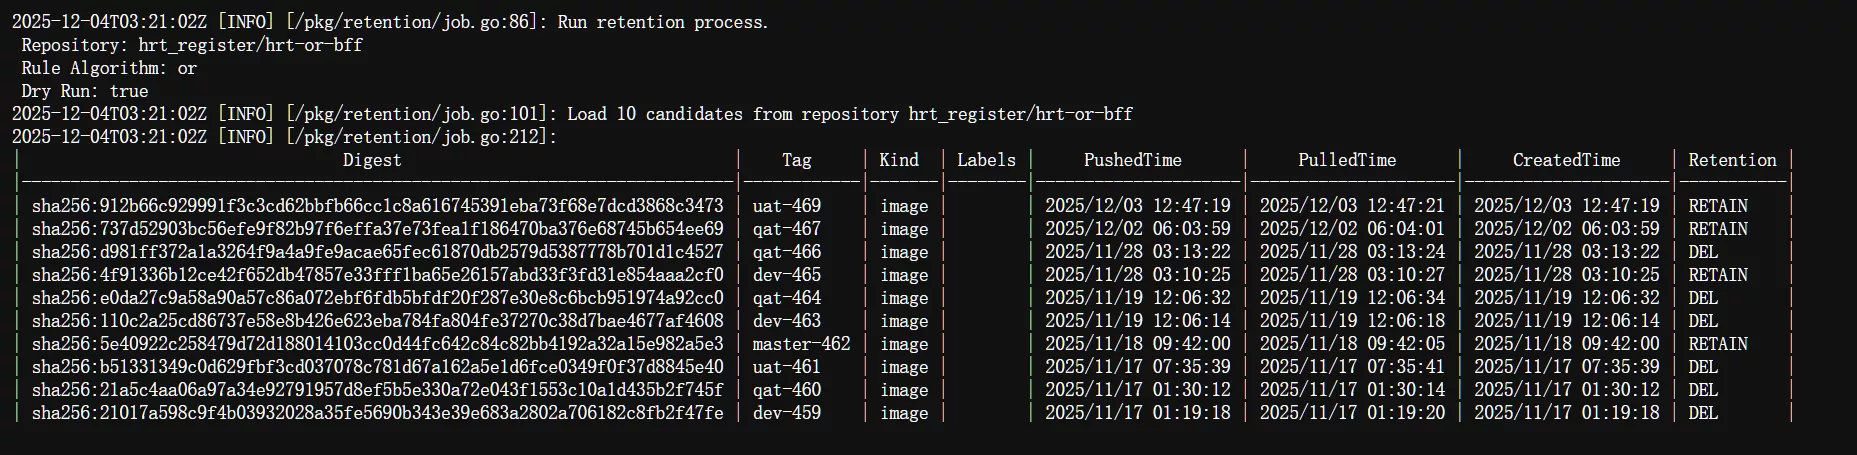Click the Tag column header
The width and height of the screenshot is (1857, 455).
(797, 160)
